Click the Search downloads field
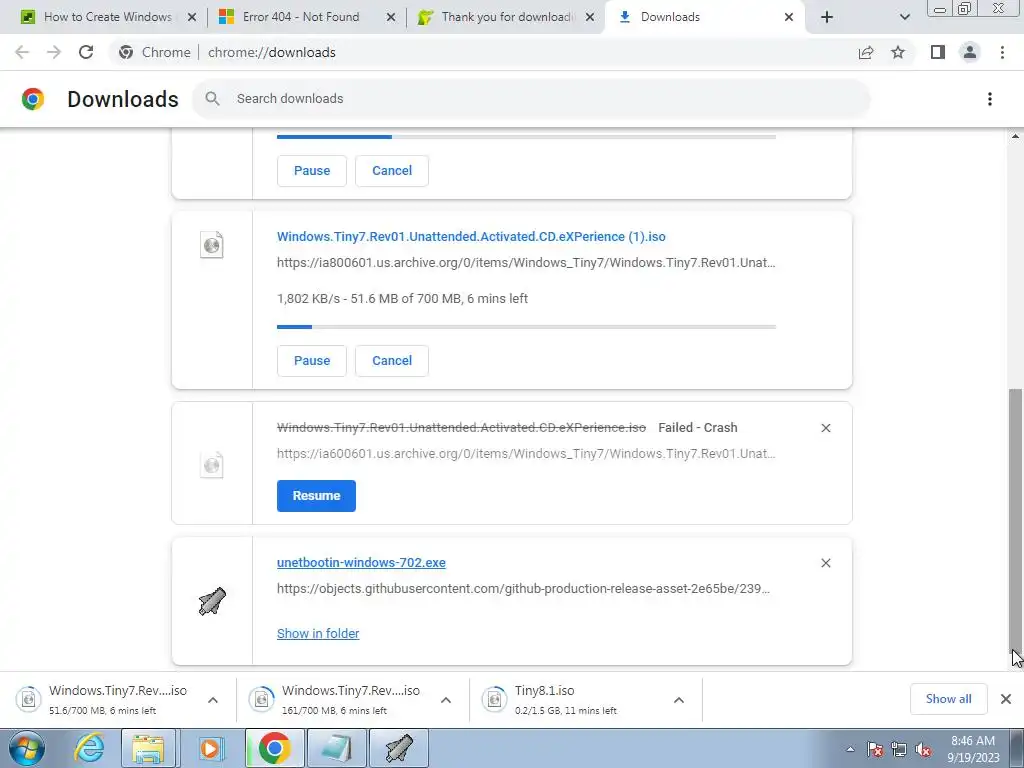1024x768 pixels. coord(531,99)
